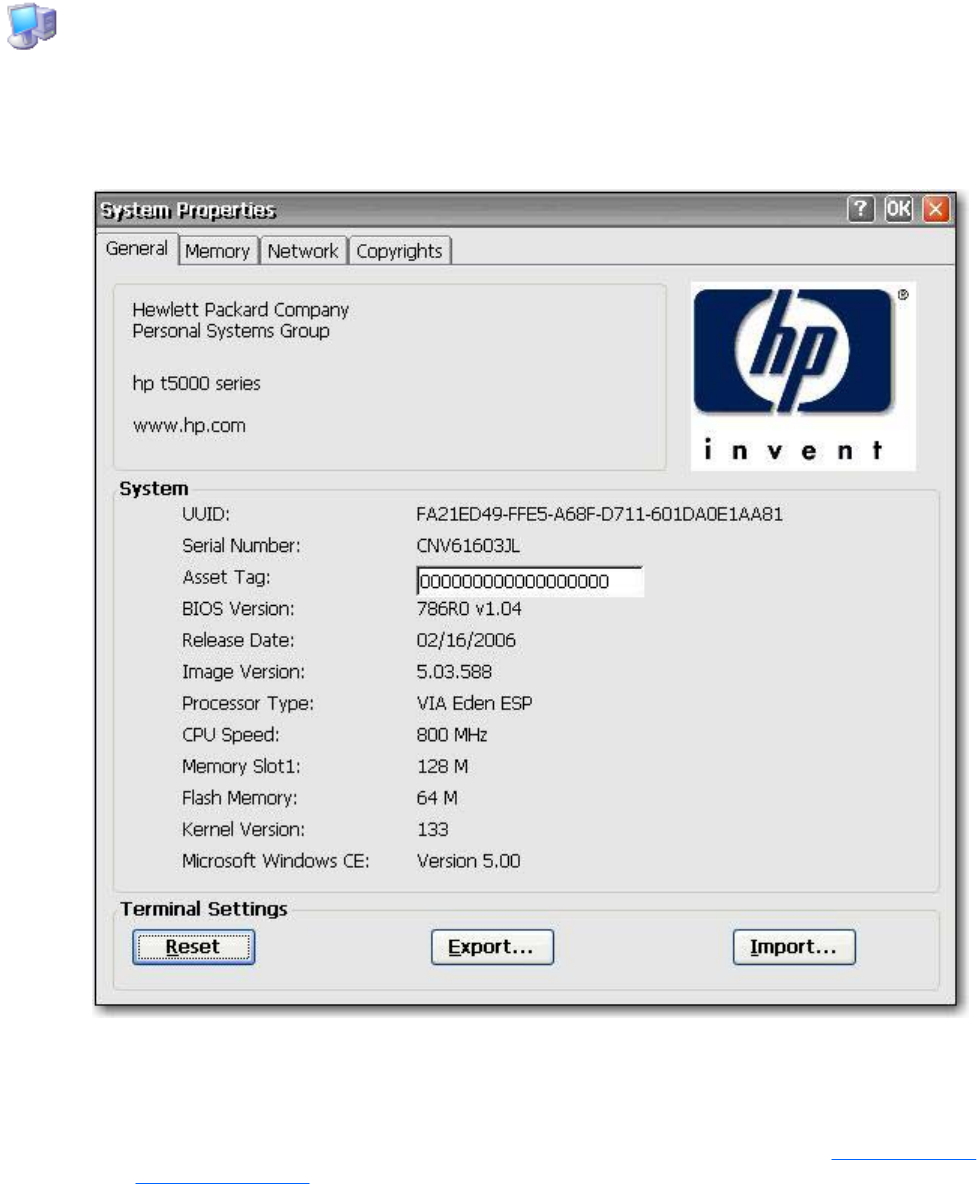Click the UUID value FA21ED49-FFE5-A68F-D711-601DA0E1AA81

599,515
